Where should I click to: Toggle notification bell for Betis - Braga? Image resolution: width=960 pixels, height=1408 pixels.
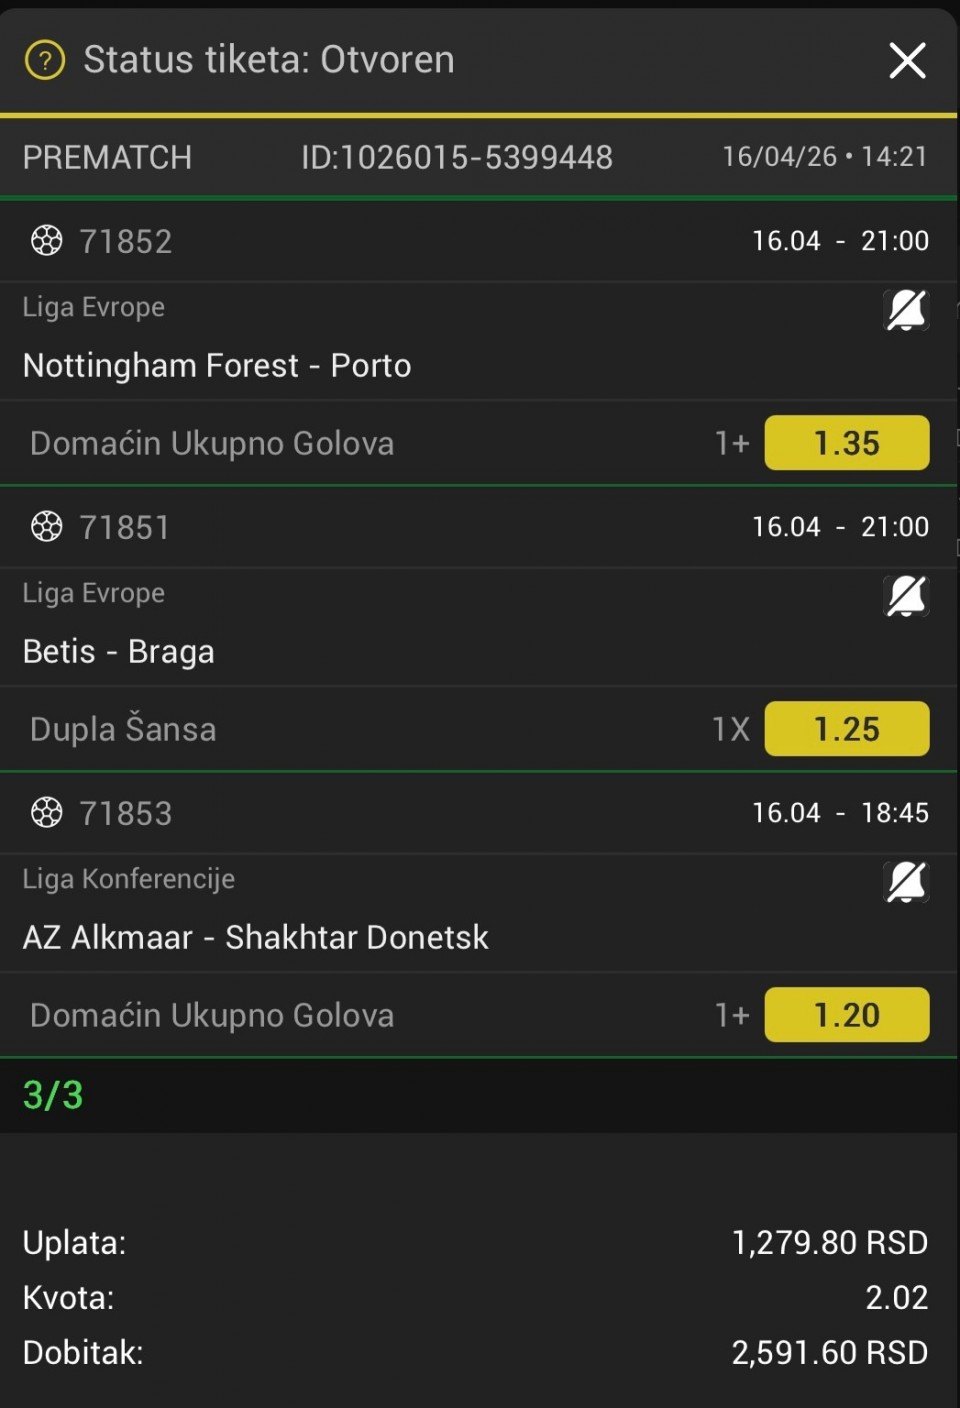point(906,596)
